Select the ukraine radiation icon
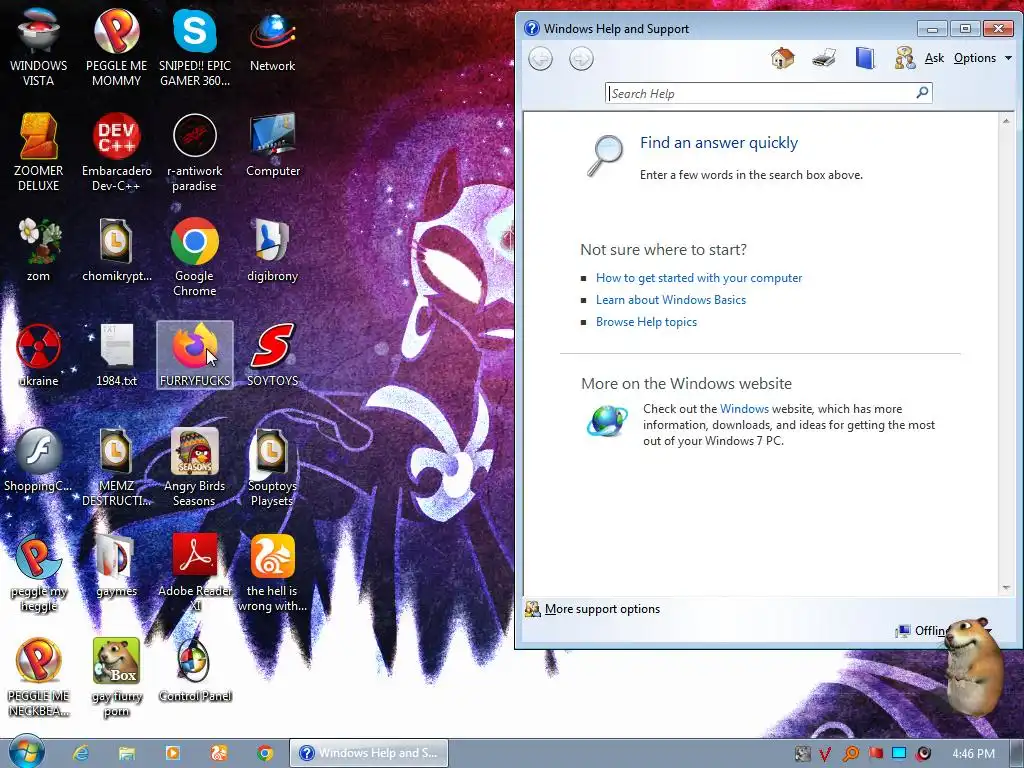1024x768 pixels. [x=39, y=355]
